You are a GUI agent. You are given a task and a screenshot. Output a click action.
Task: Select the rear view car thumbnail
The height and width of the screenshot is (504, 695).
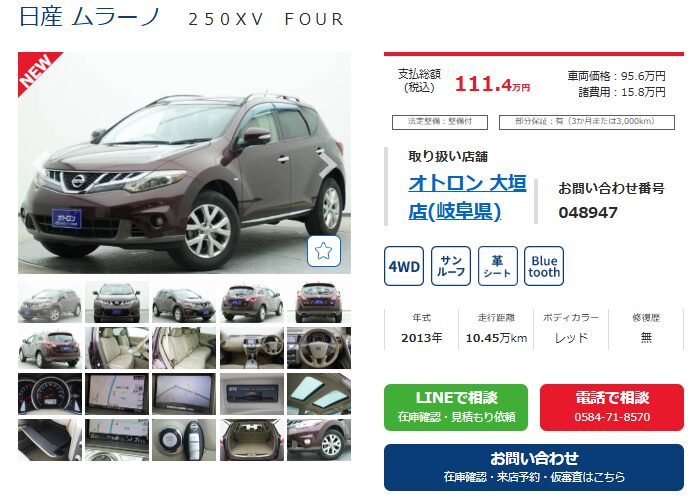(319, 302)
